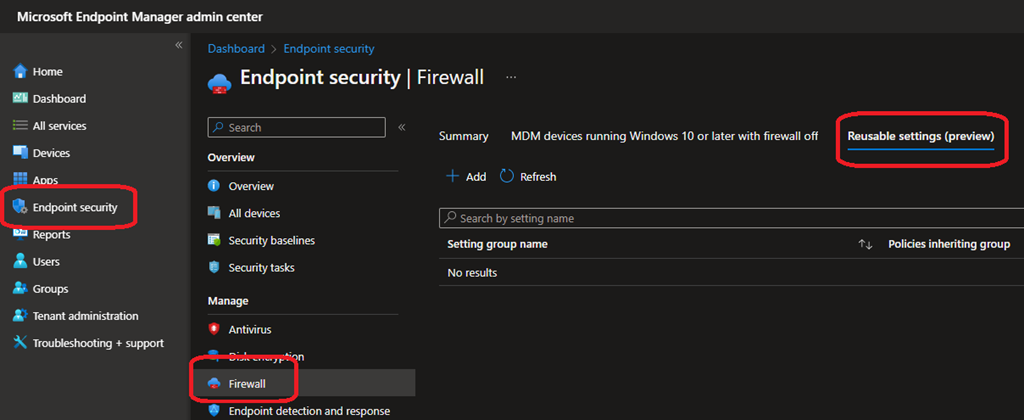Select the Devices icon in sidebar
The width and height of the screenshot is (1024, 420).
coord(20,153)
